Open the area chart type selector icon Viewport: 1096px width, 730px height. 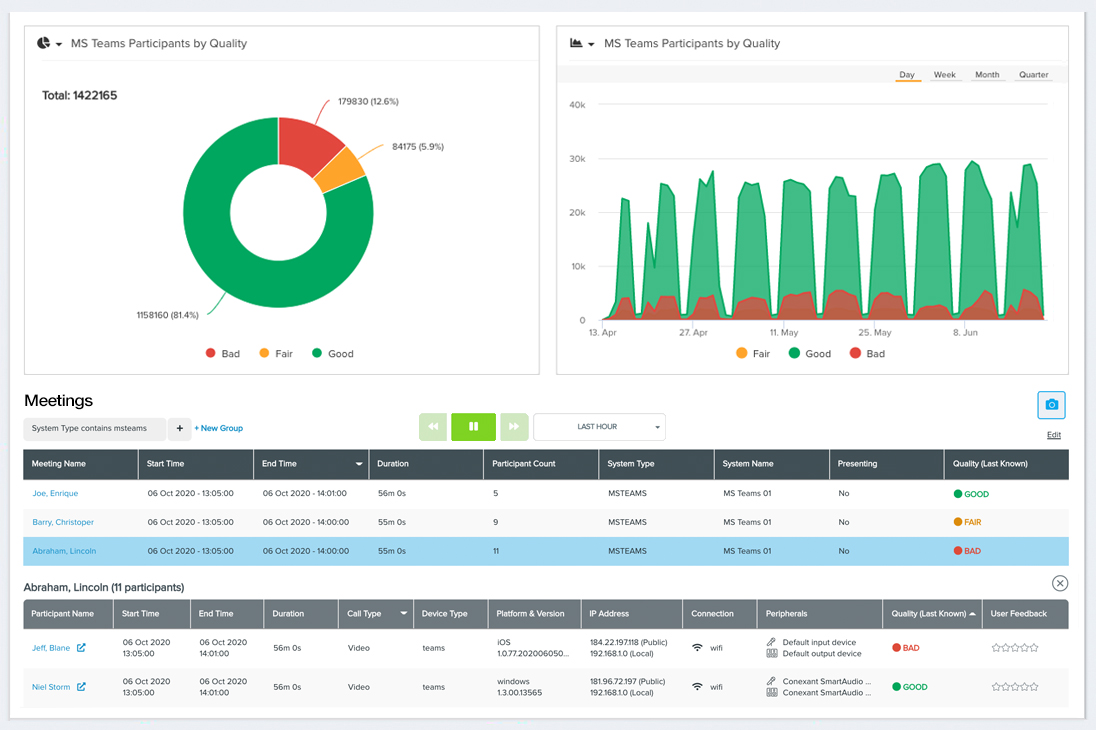(581, 43)
